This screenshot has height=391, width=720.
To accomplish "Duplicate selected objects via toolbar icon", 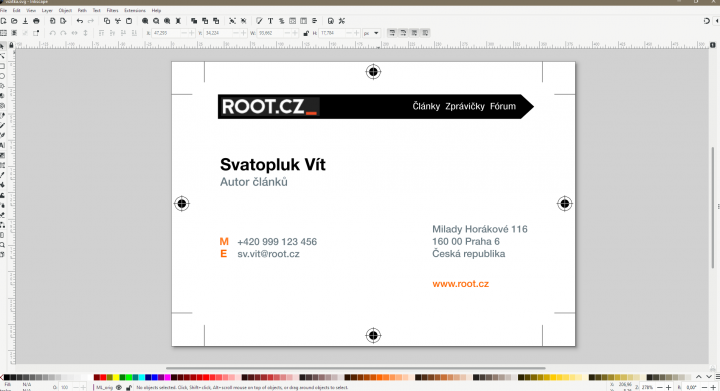I will tap(194, 21).
